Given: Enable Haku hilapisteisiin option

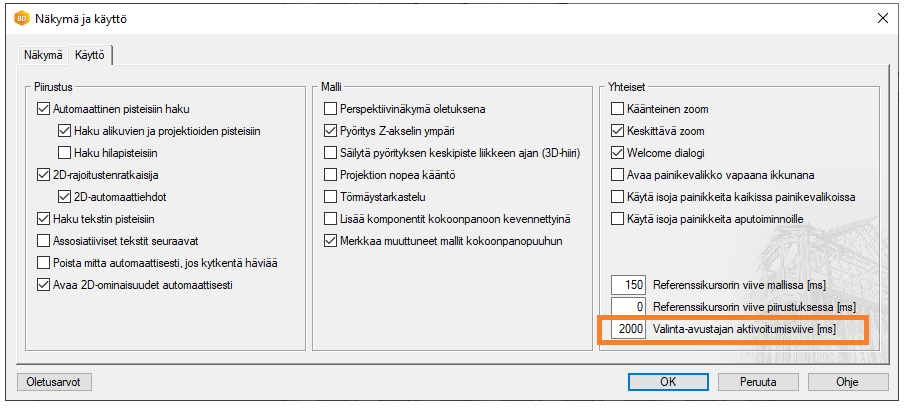Looking at the screenshot, I should pos(65,152).
